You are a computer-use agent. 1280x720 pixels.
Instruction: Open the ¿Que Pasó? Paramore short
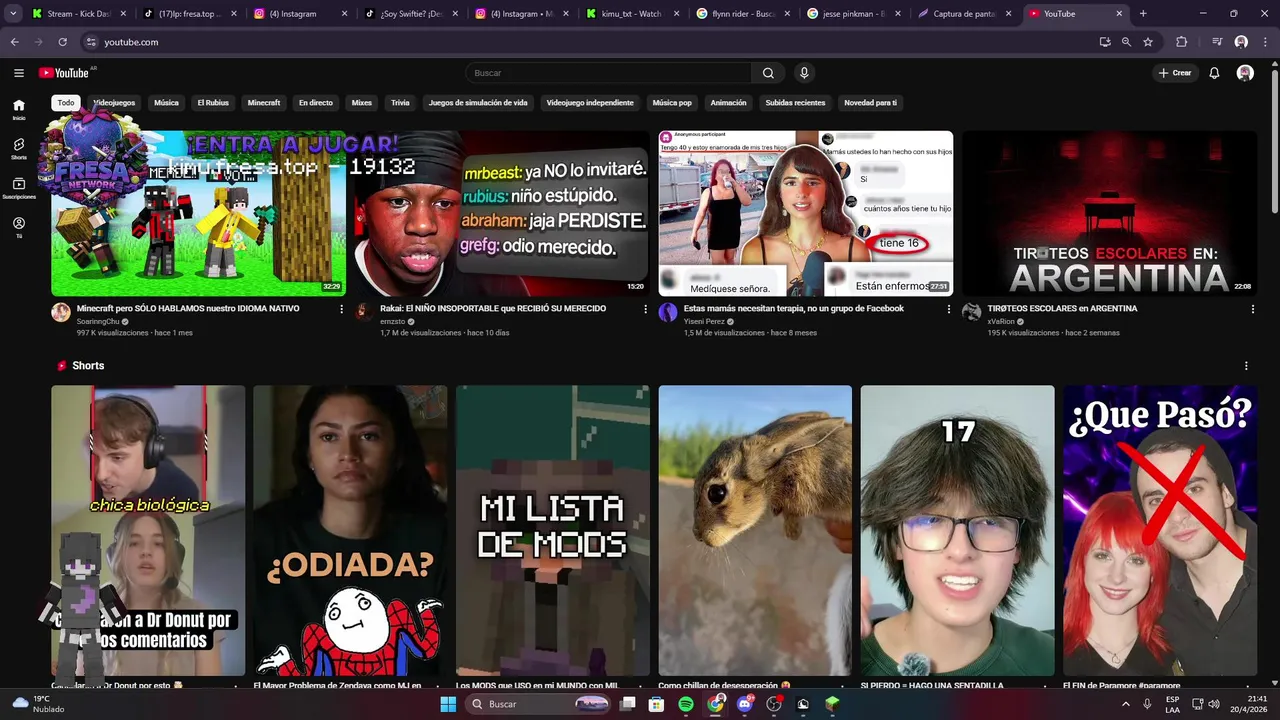[x=1160, y=530]
